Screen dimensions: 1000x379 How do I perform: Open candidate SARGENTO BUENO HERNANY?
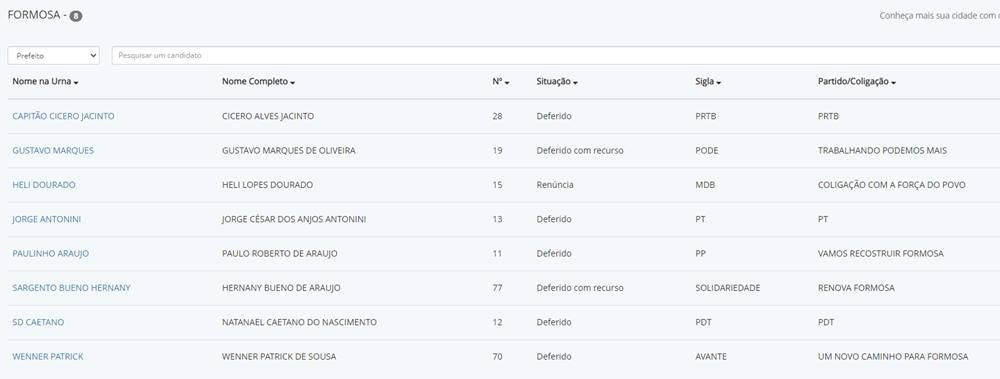coord(71,288)
